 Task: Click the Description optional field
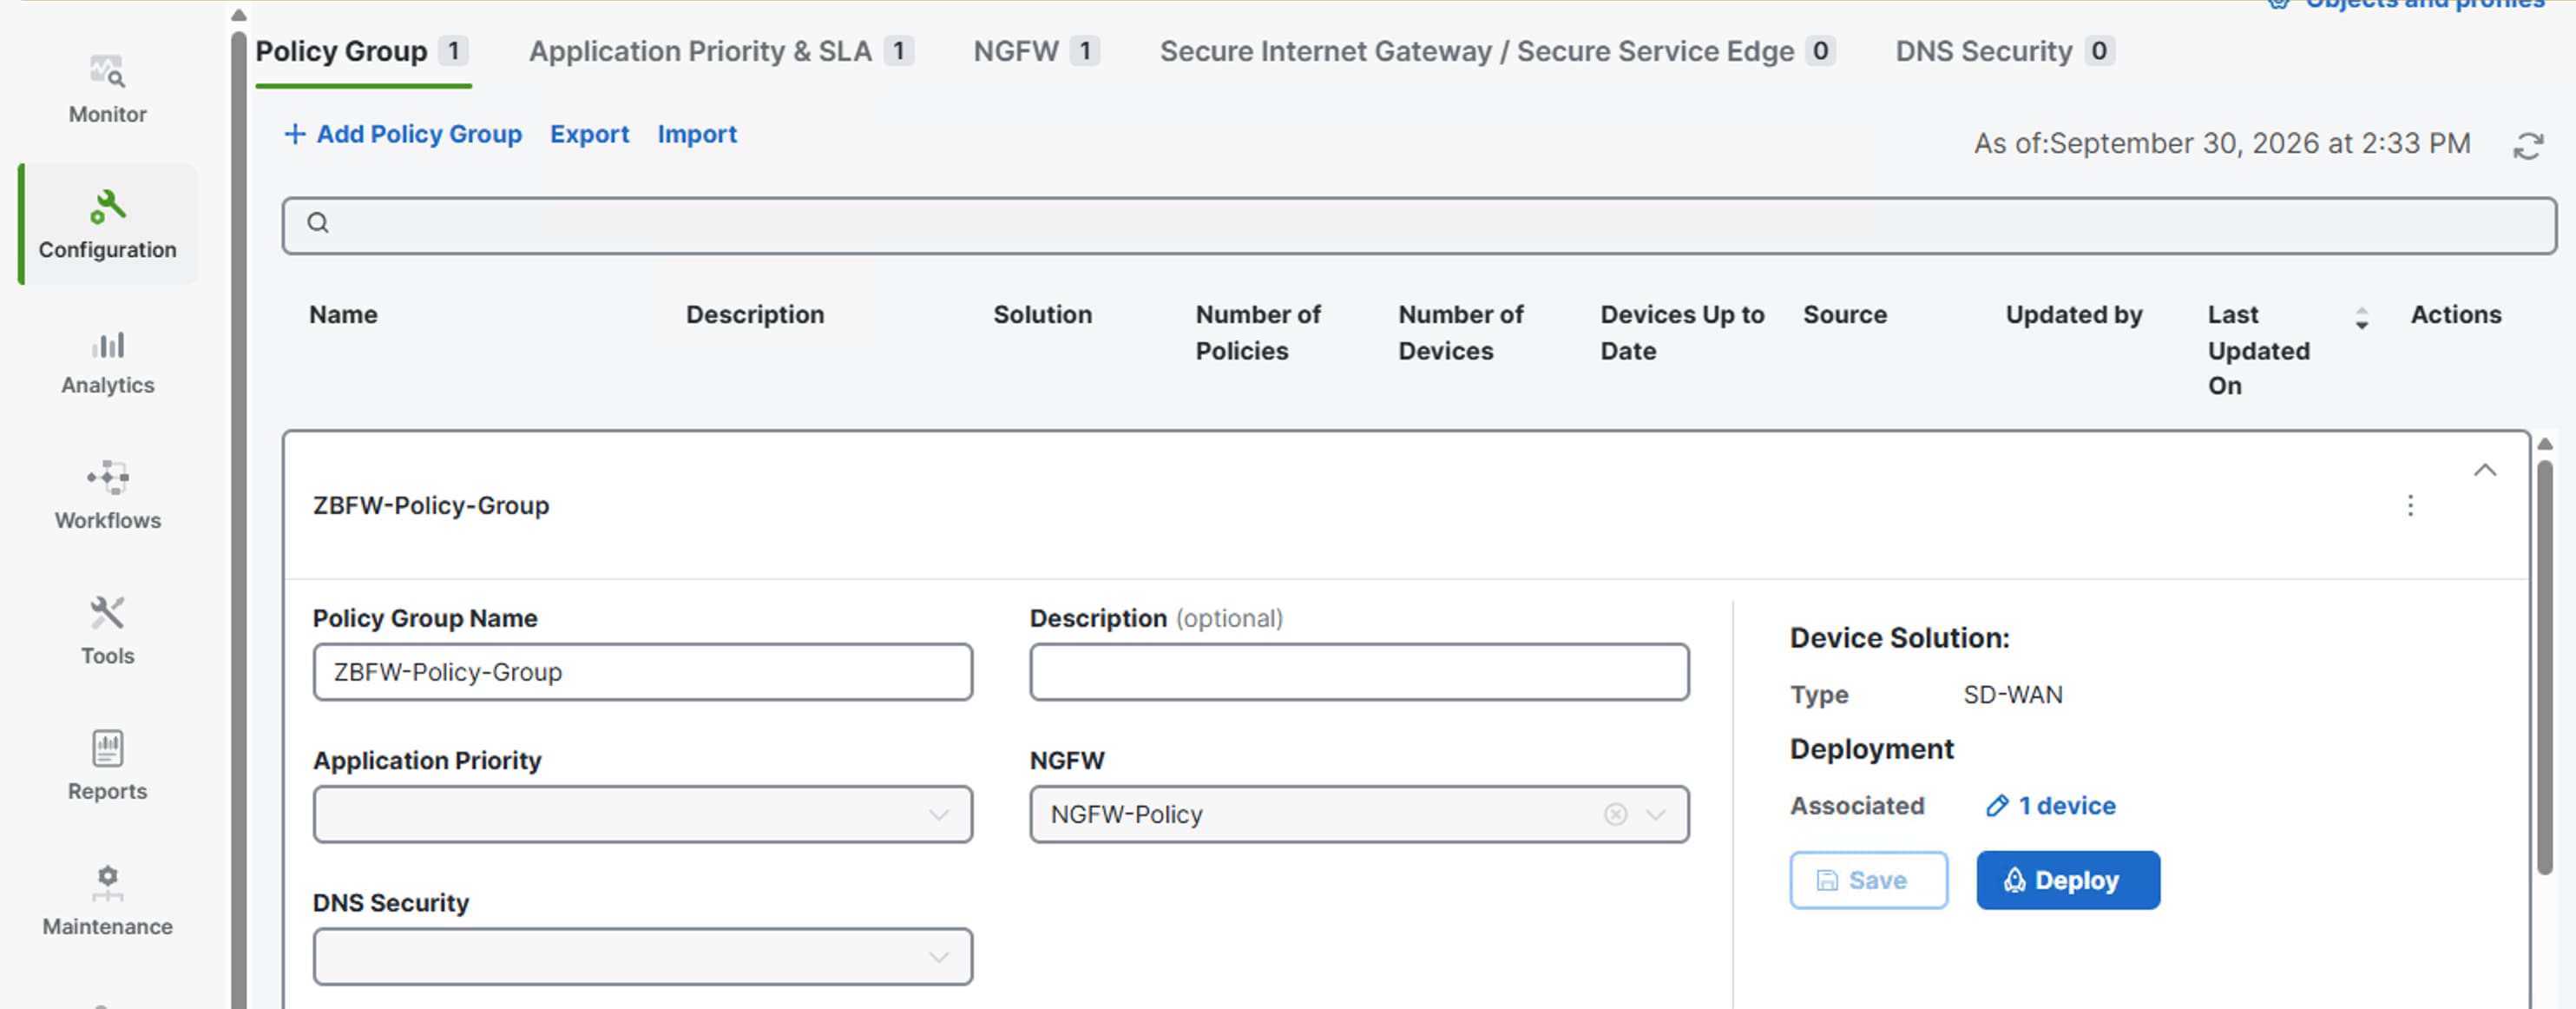click(1359, 672)
